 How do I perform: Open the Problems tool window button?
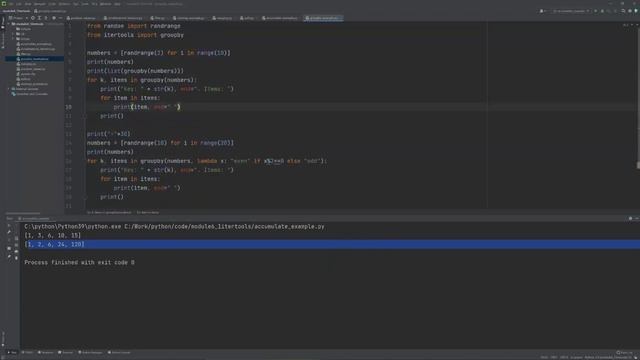point(46,352)
